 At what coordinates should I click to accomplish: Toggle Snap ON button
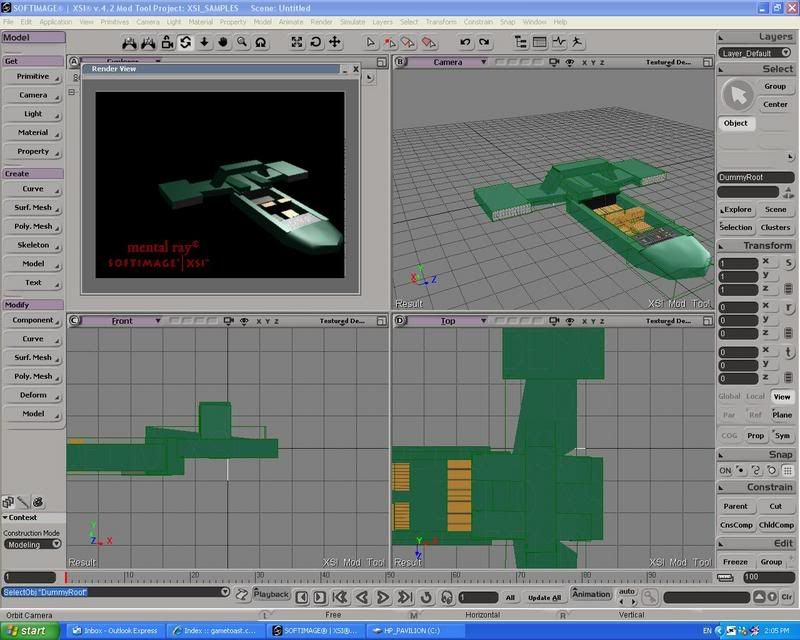[725, 471]
